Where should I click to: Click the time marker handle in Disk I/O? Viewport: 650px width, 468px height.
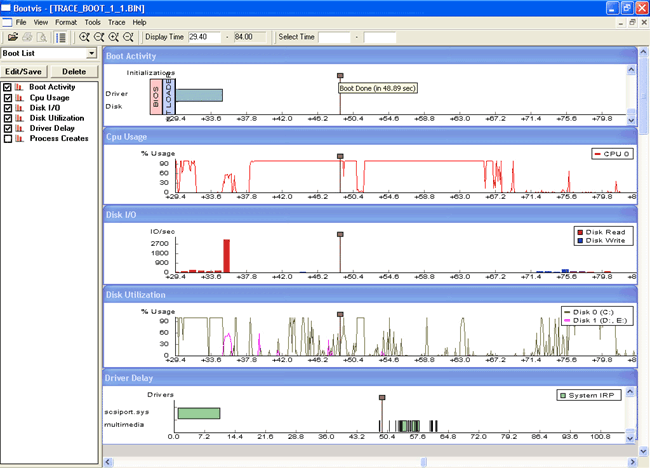[x=340, y=234]
